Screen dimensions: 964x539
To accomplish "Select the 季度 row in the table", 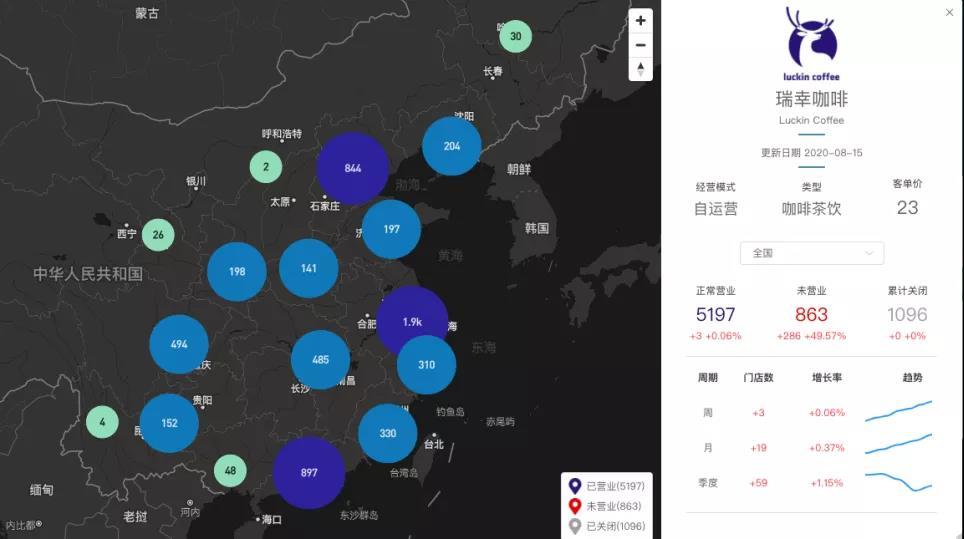I will 708,483.
